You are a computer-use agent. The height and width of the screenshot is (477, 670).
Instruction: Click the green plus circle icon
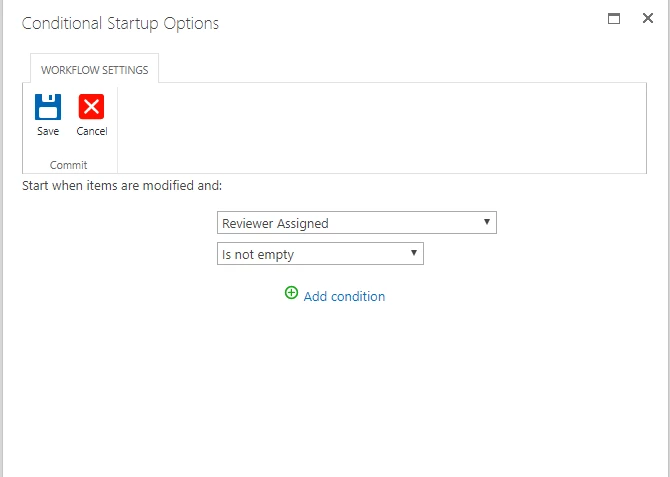pyautogui.click(x=291, y=293)
